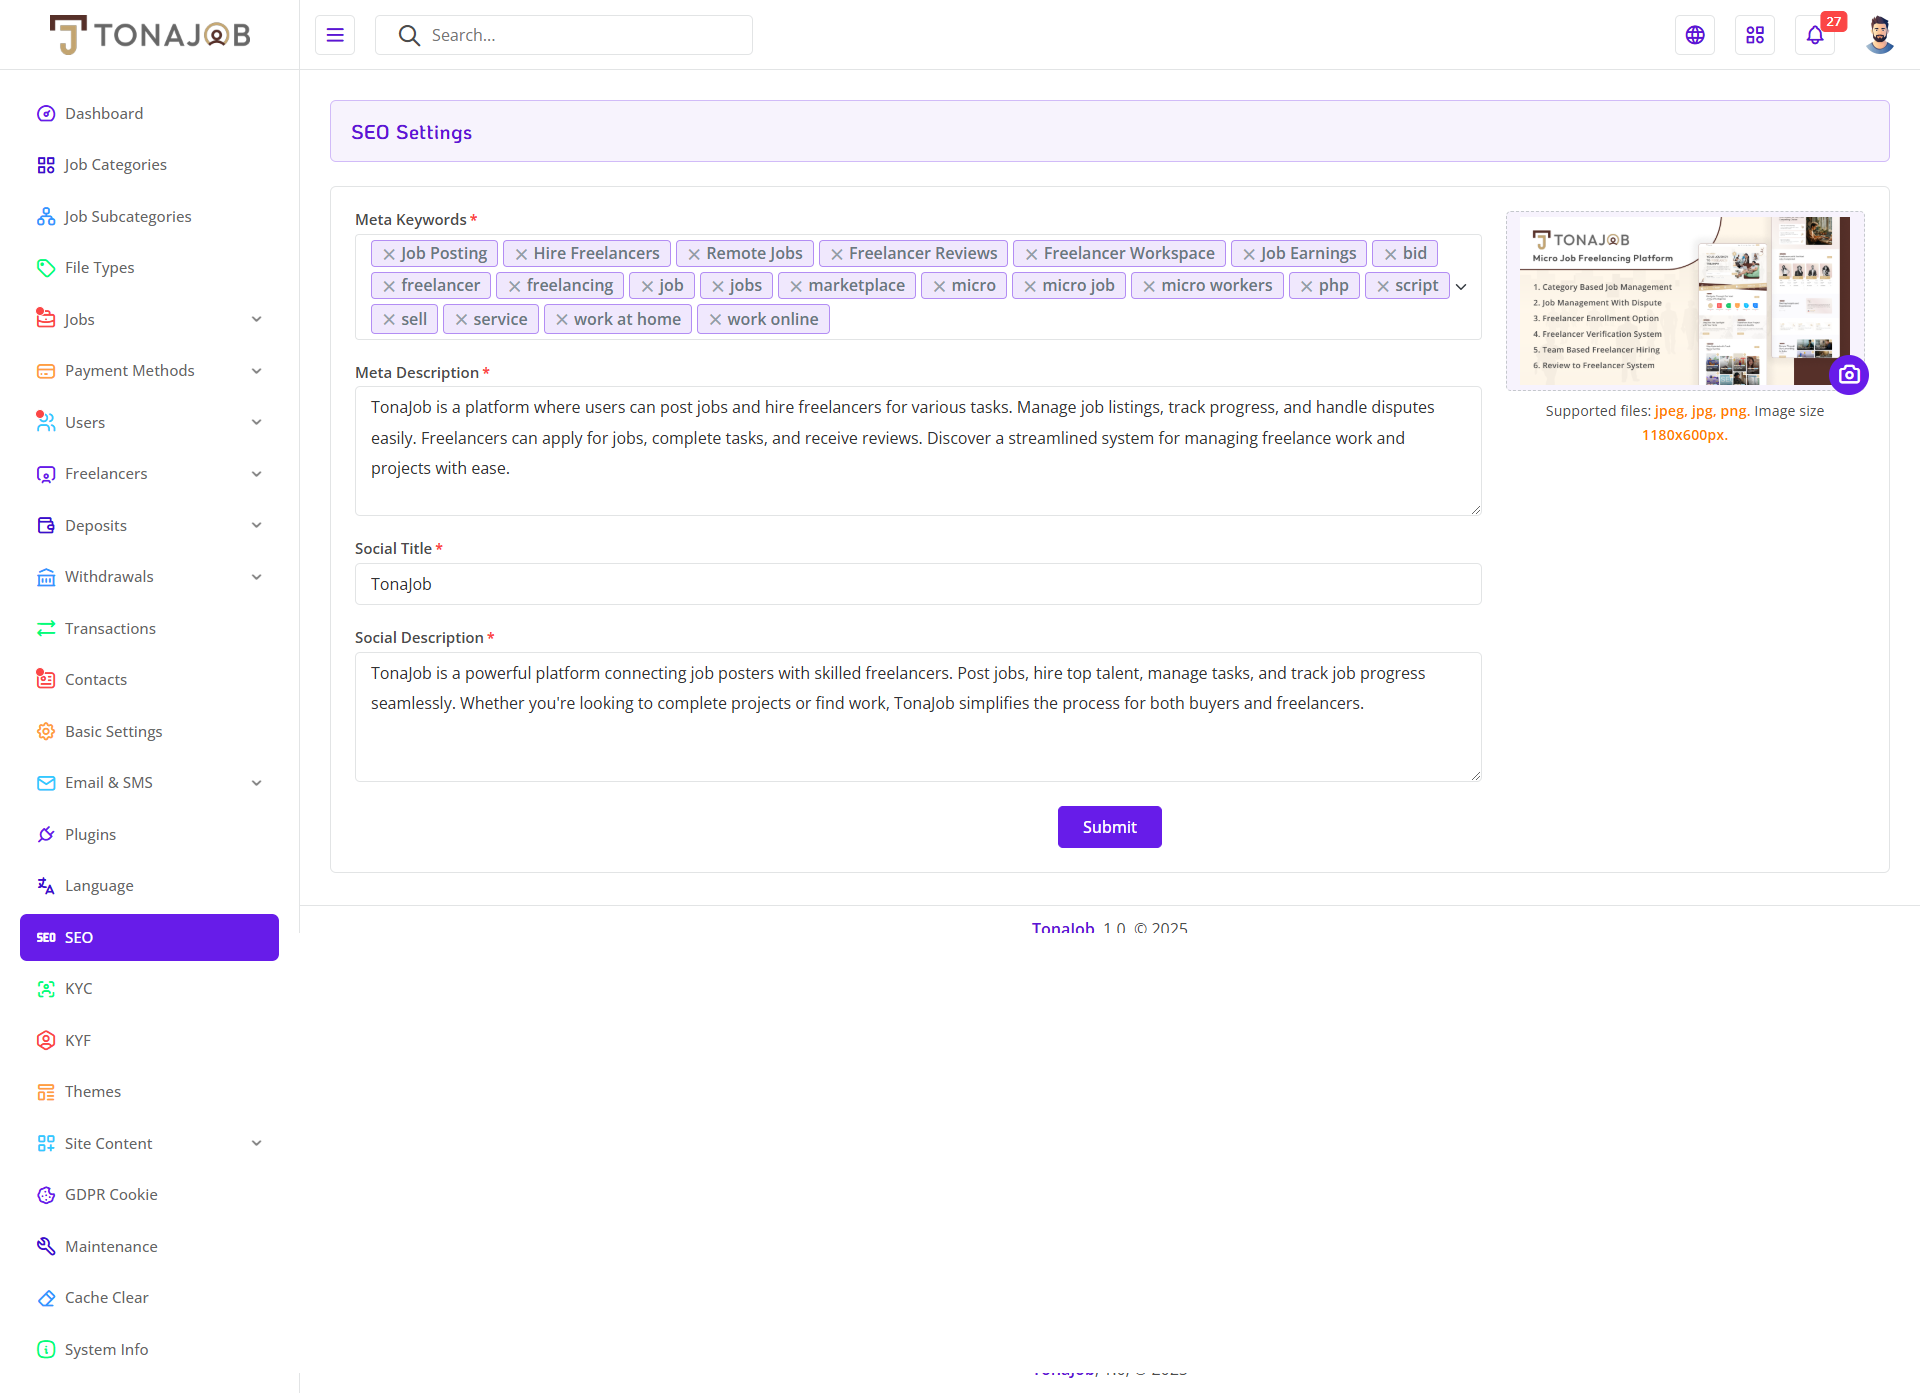This screenshot has height=1393, width=1920.
Task: Expand the Jobs sidebar submenu
Action: coord(256,319)
